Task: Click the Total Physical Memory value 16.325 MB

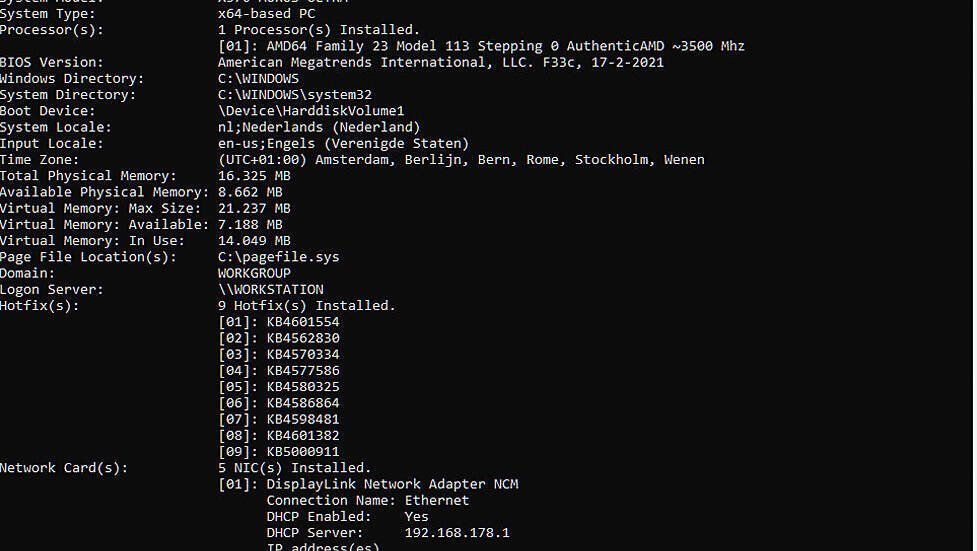Action: pyautogui.click(x=254, y=176)
